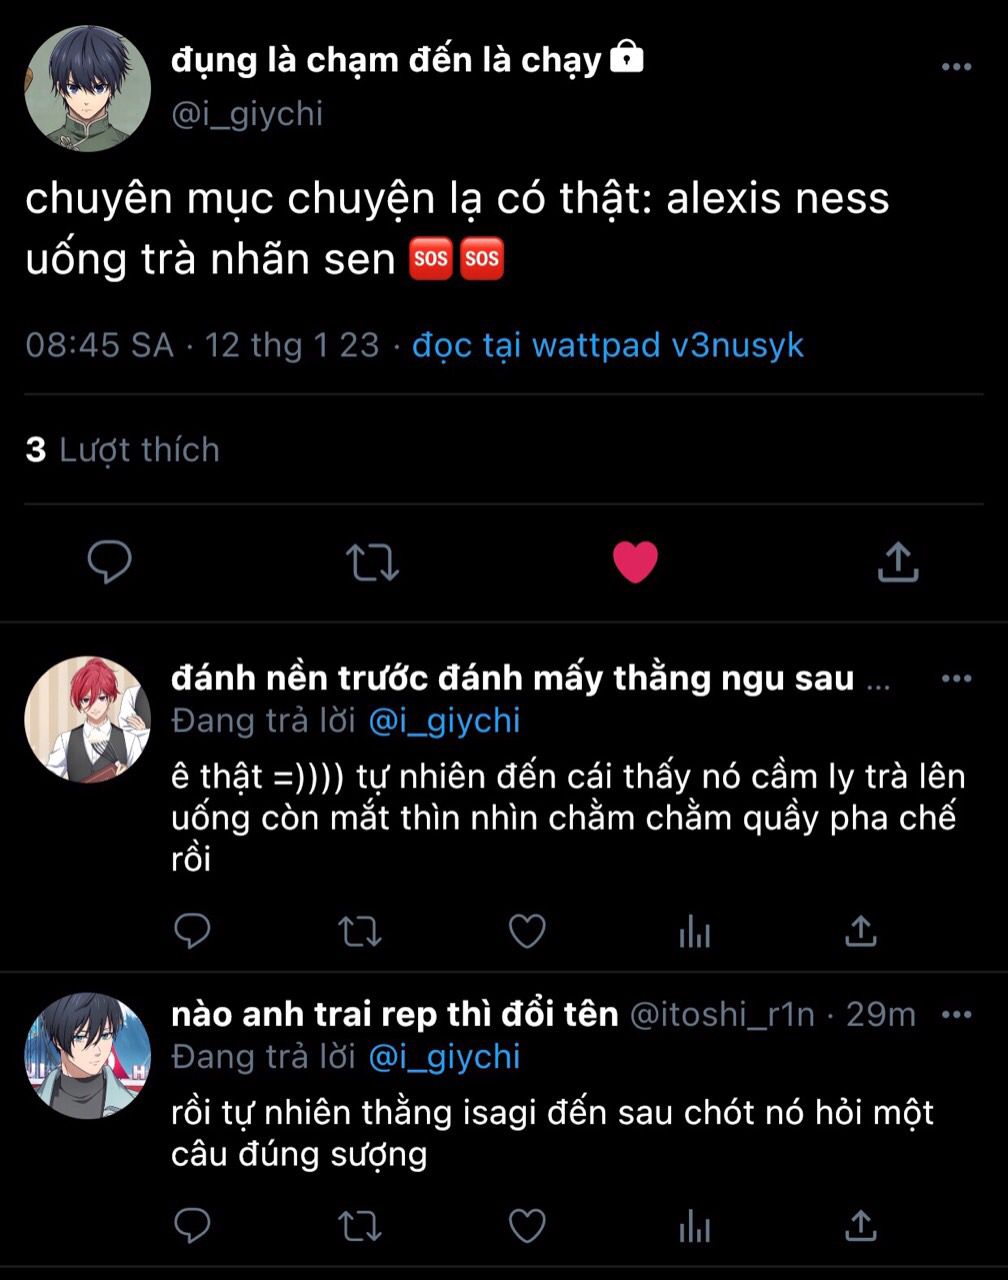Reply to the main tweet about alexis ness
The image size is (1008, 1280).
tap(110, 562)
